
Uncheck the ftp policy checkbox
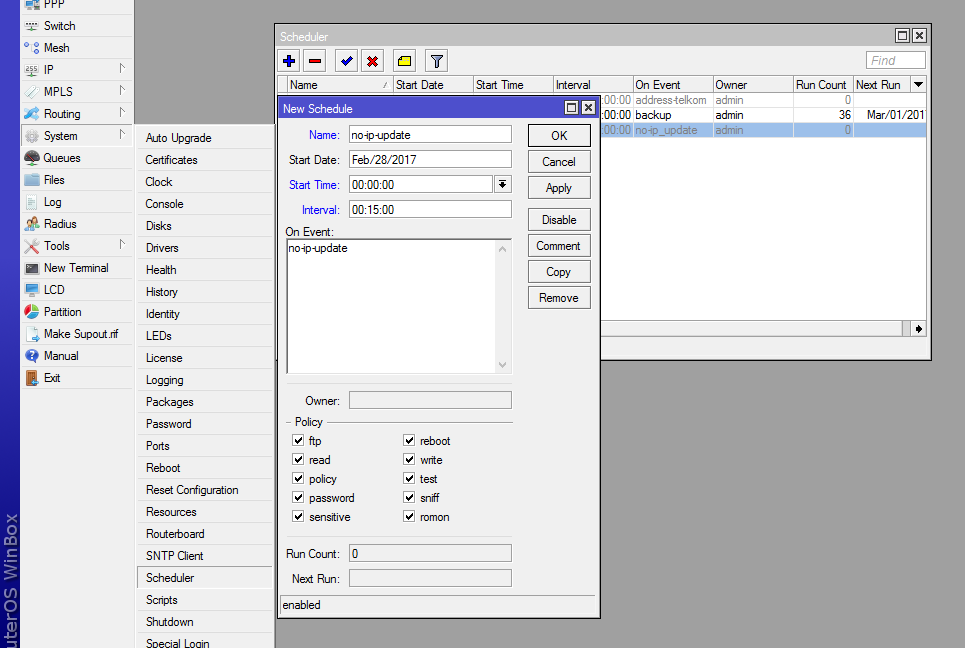(297, 440)
